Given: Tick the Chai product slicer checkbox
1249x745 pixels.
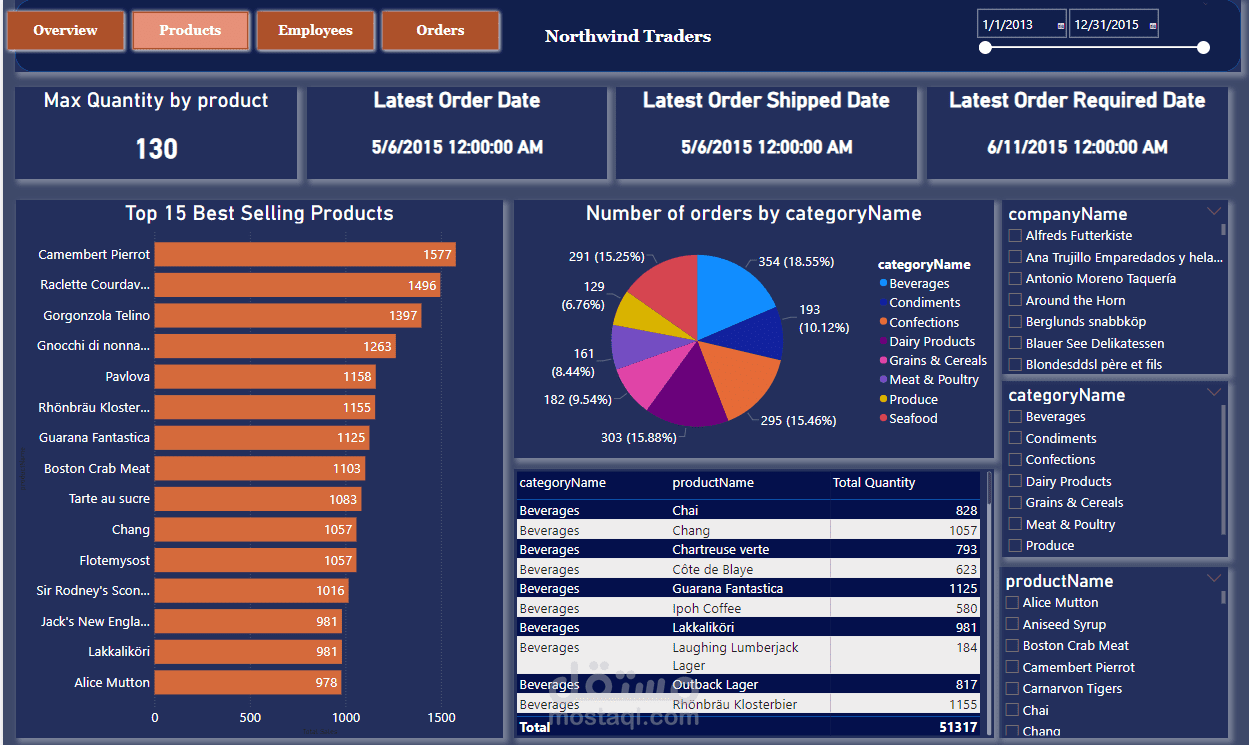Looking at the screenshot, I should tap(1012, 710).
